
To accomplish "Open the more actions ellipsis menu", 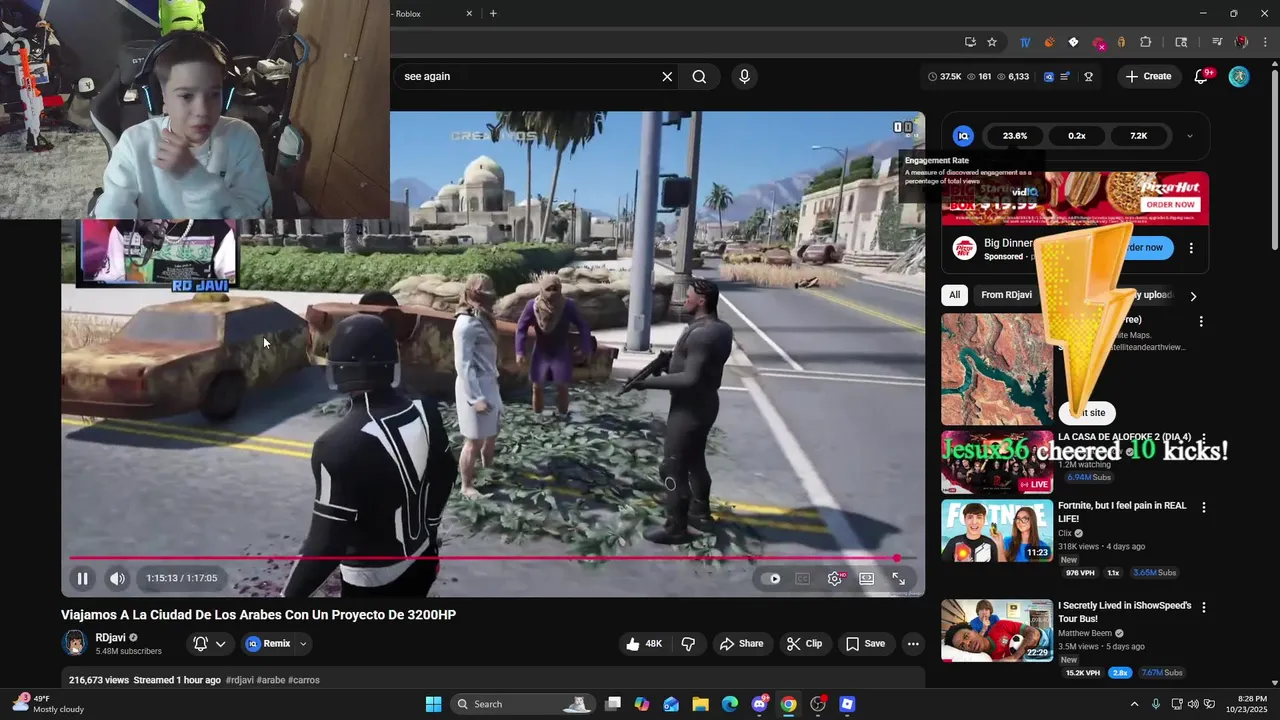I will tap(913, 644).
